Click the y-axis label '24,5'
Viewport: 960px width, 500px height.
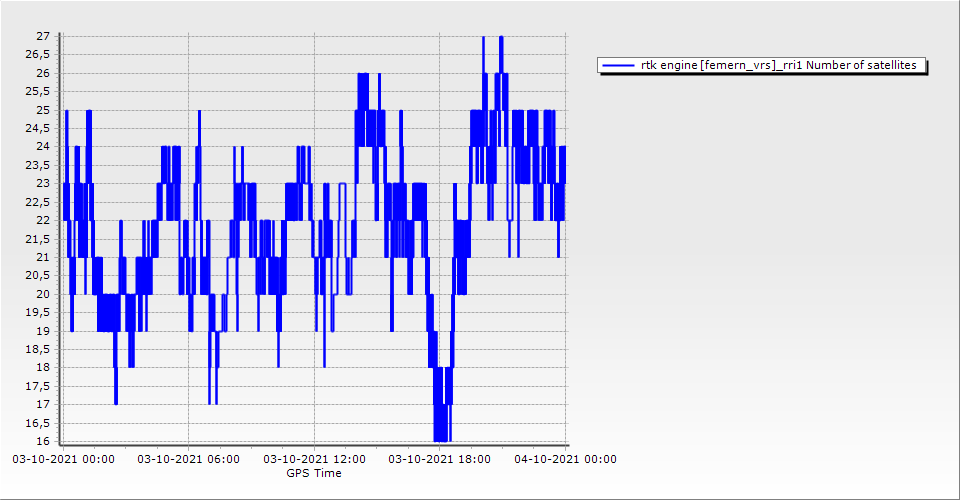pyautogui.click(x=38, y=128)
